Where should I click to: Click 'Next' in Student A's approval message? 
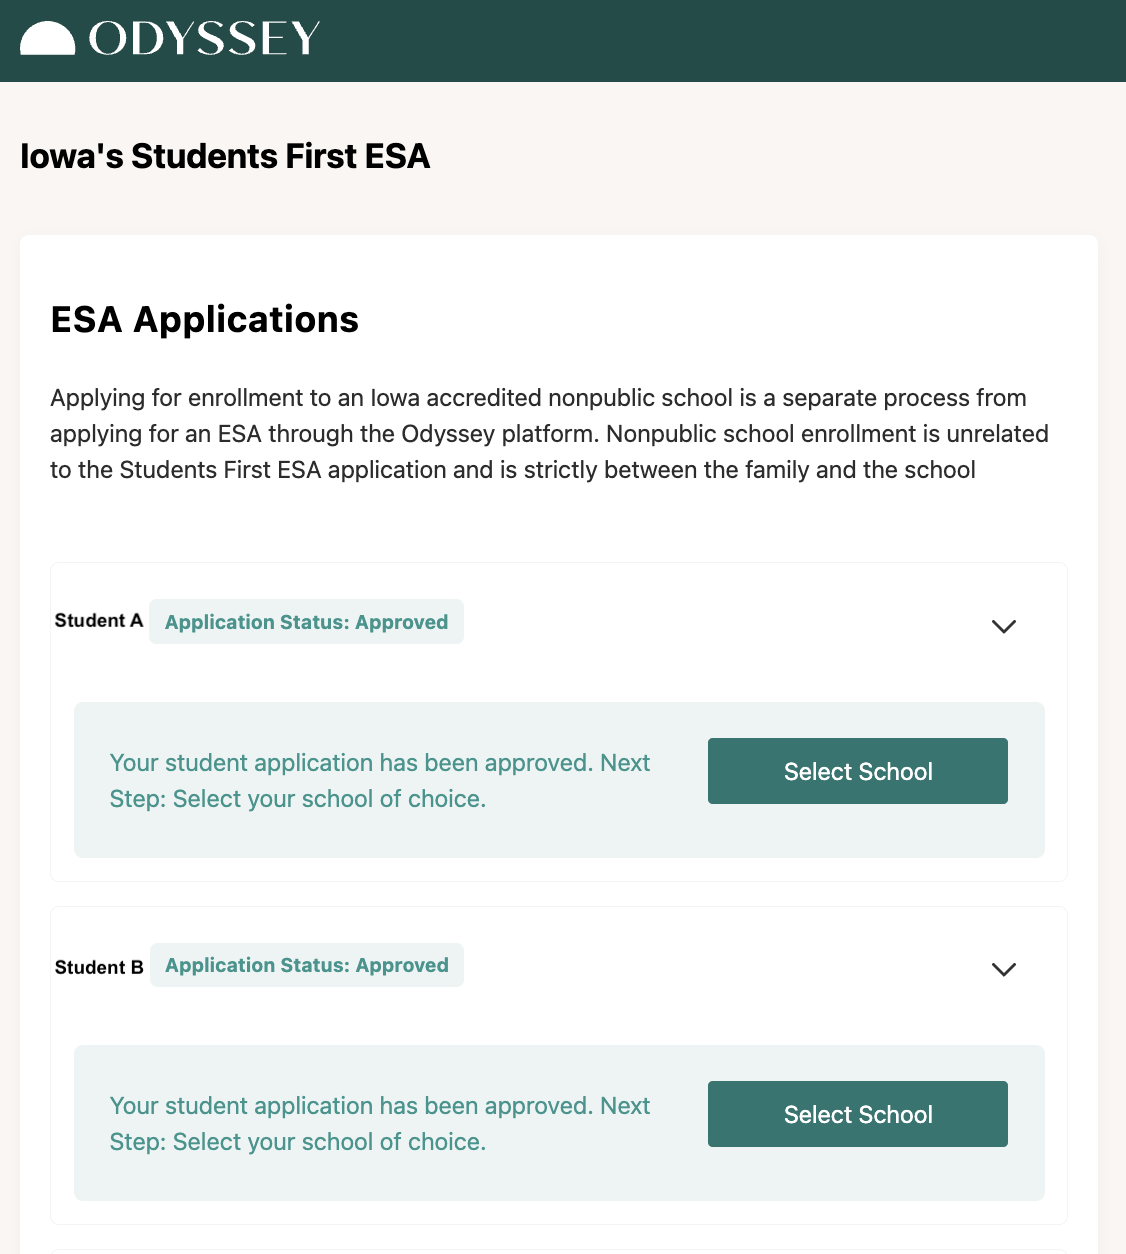tap(626, 763)
